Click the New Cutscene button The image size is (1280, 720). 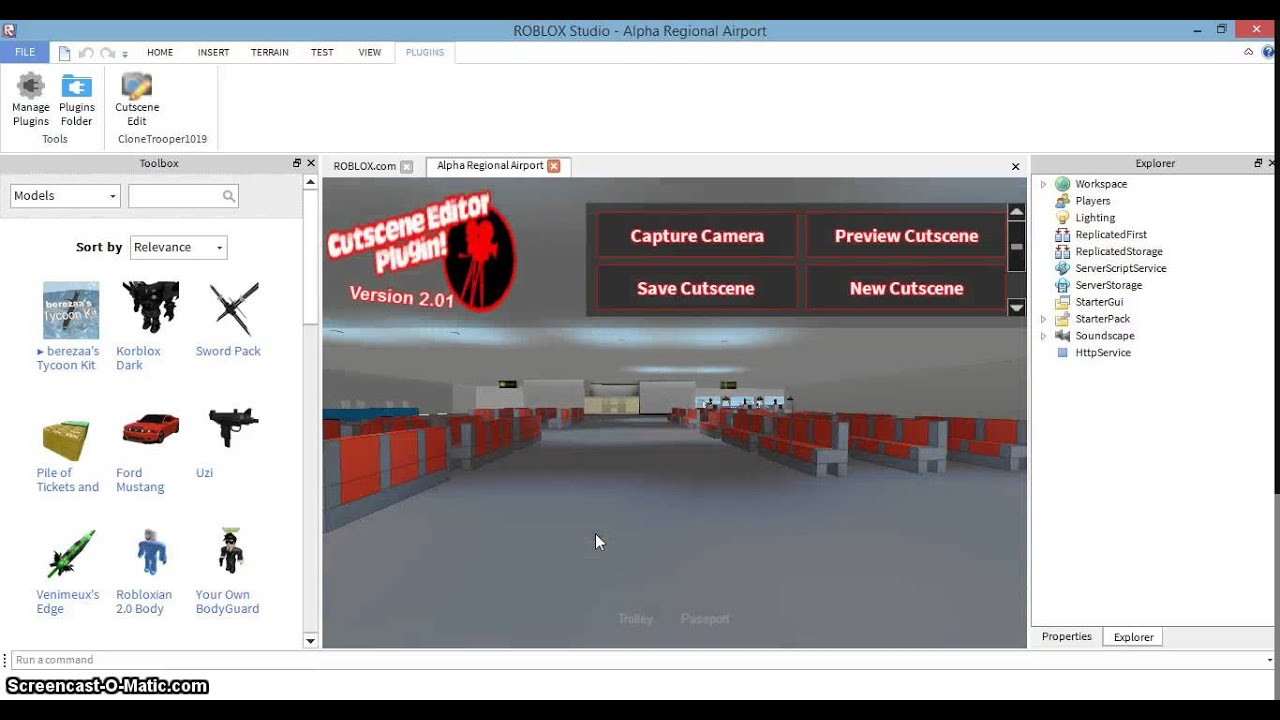point(906,288)
